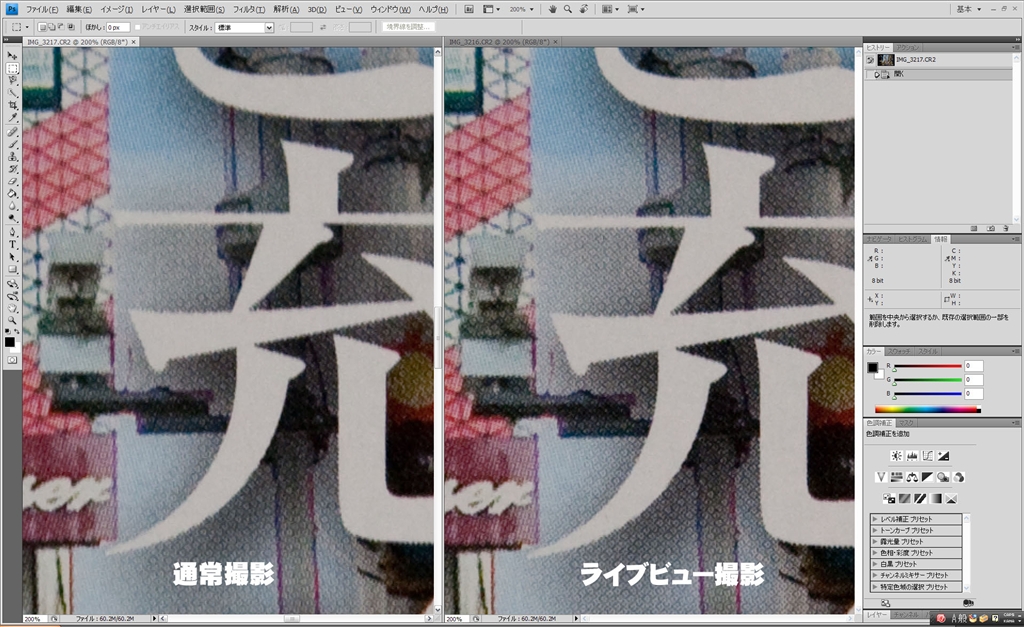Toggle Quick Mask mode
Screen dimensions: 1024x627
pos(12,360)
